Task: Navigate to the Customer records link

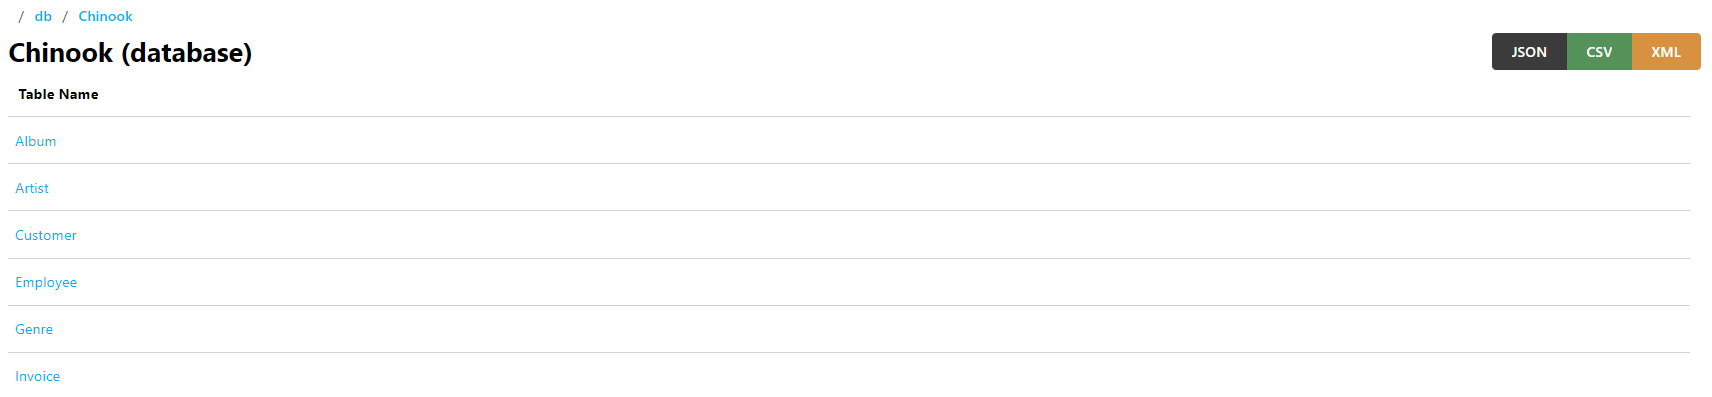Action: (46, 235)
